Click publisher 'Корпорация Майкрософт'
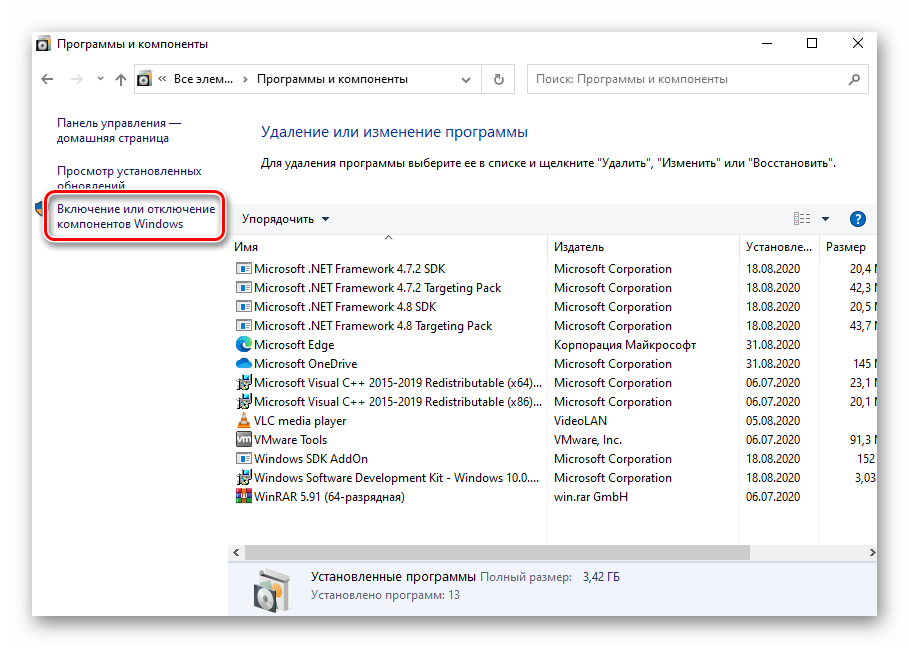This screenshot has height=648, width=909. point(625,345)
